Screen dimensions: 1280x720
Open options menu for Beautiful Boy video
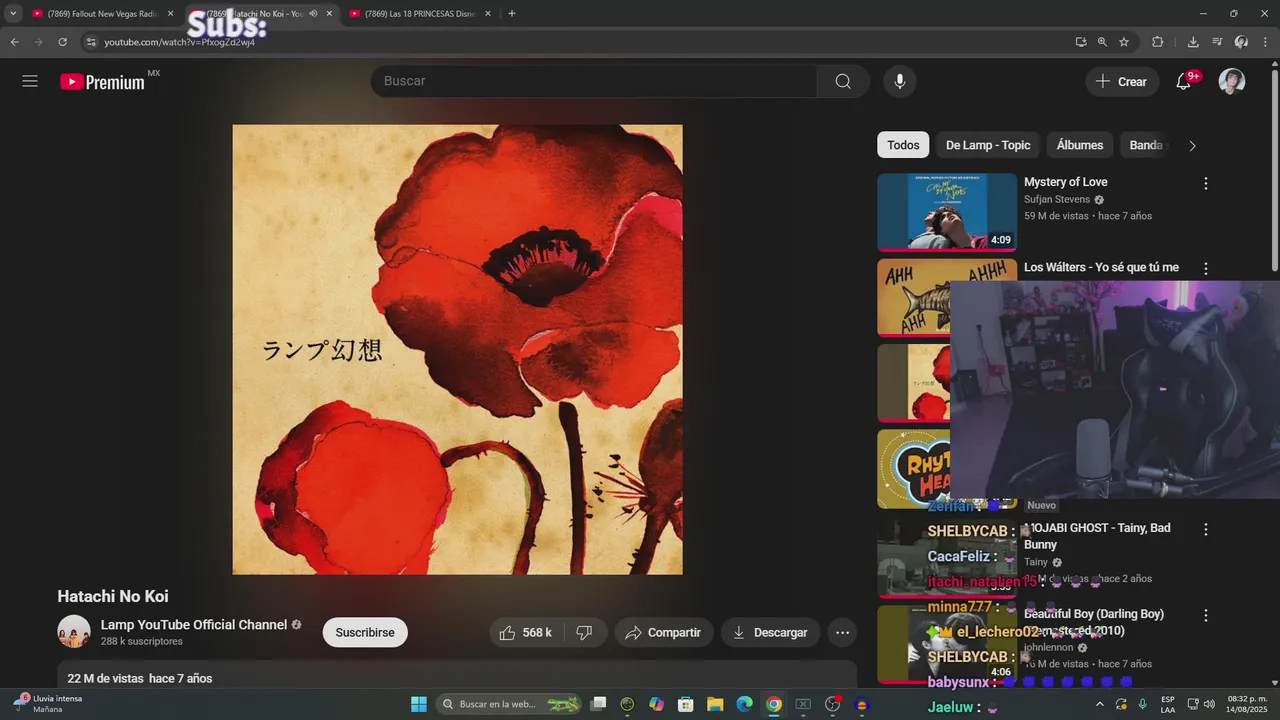[x=1205, y=615]
